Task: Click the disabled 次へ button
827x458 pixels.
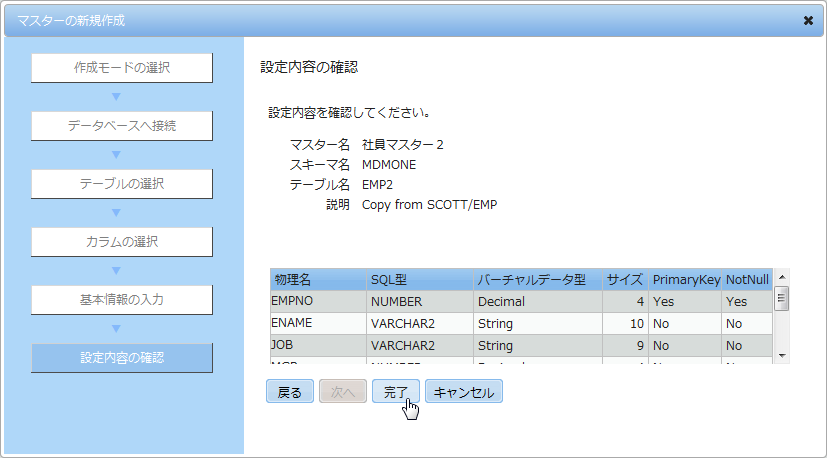Action: pyautogui.click(x=343, y=392)
